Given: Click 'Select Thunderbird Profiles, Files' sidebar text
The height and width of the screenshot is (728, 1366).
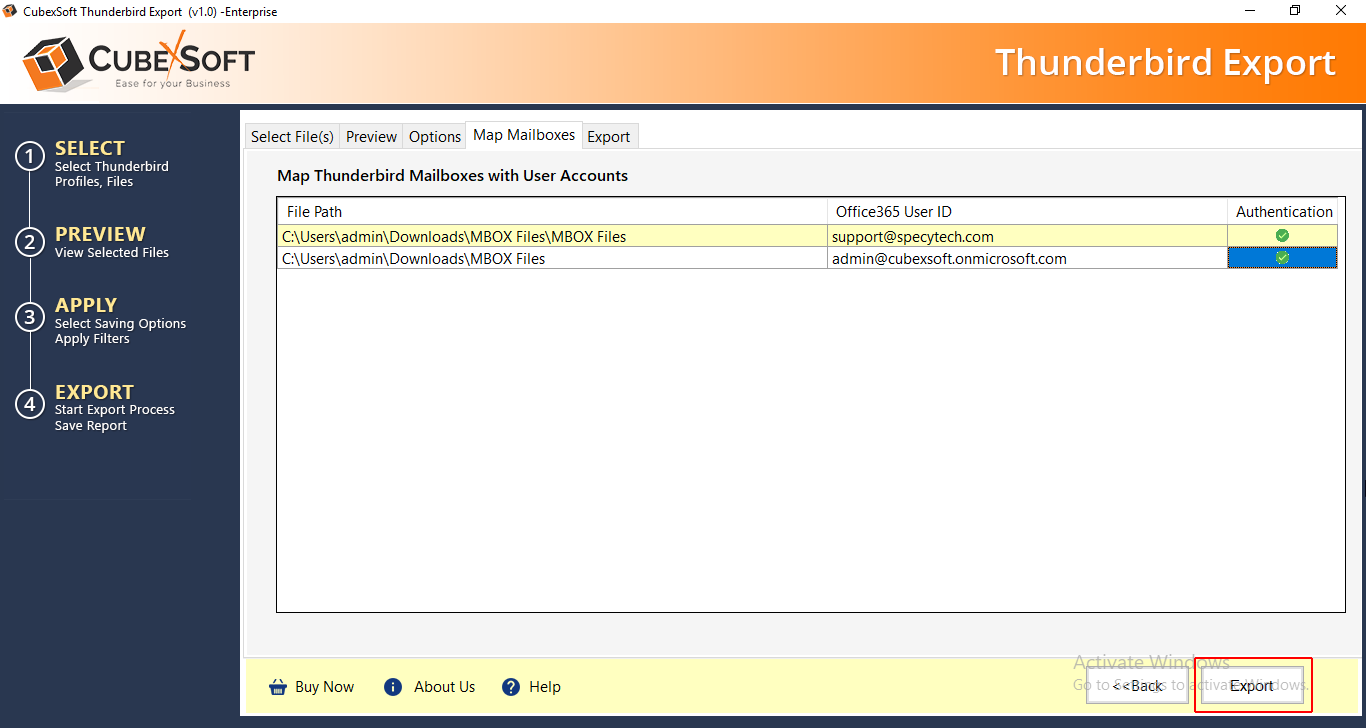Looking at the screenshot, I should (112, 174).
